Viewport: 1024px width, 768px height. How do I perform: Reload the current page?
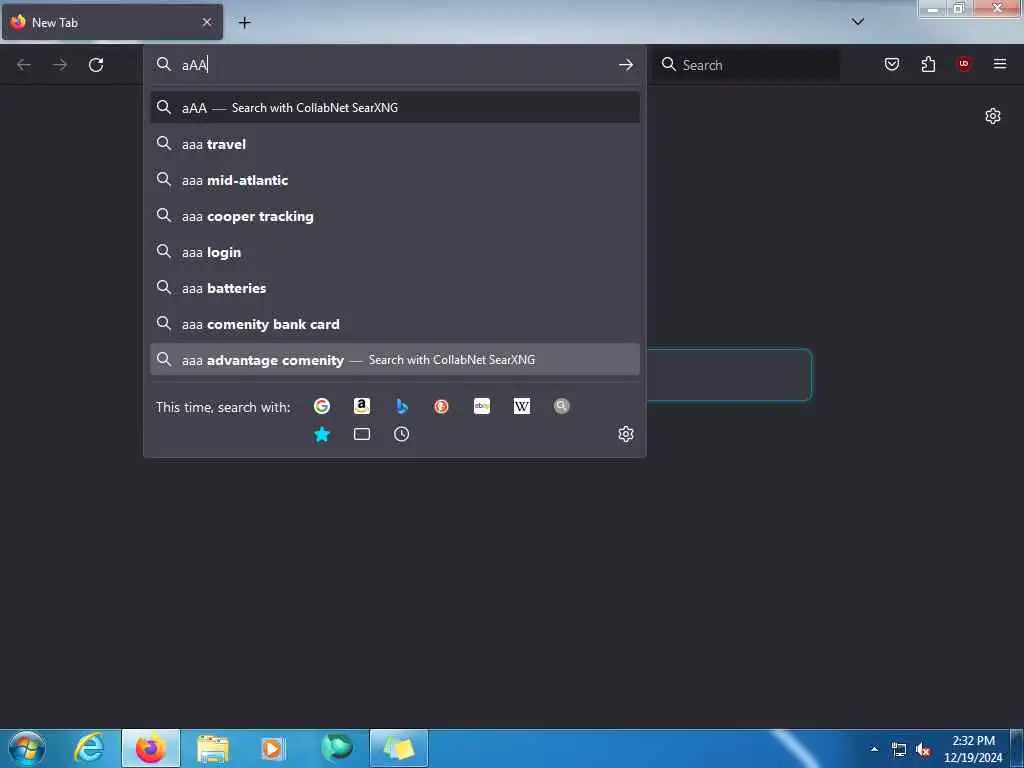point(96,65)
